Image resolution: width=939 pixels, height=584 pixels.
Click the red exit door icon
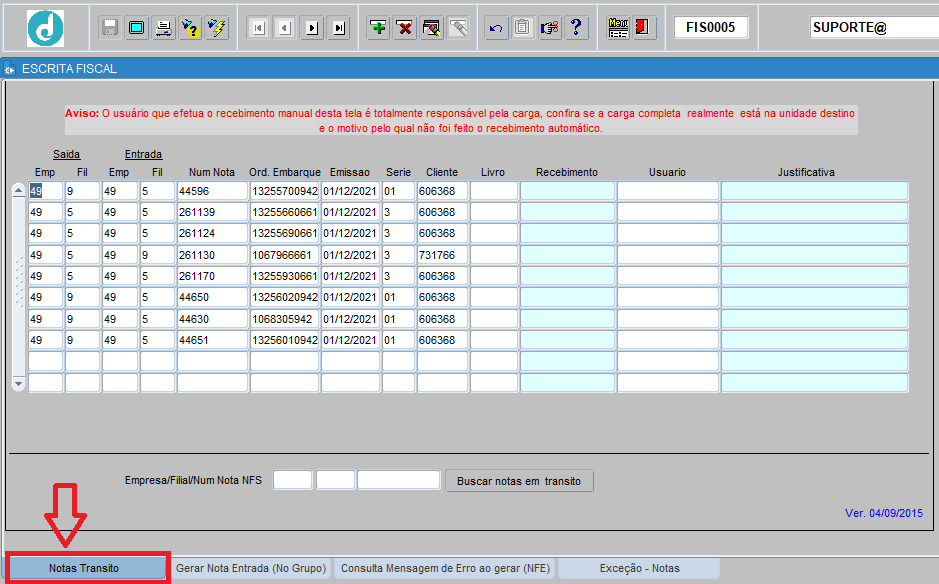pyautogui.click(x=642, y=28)
